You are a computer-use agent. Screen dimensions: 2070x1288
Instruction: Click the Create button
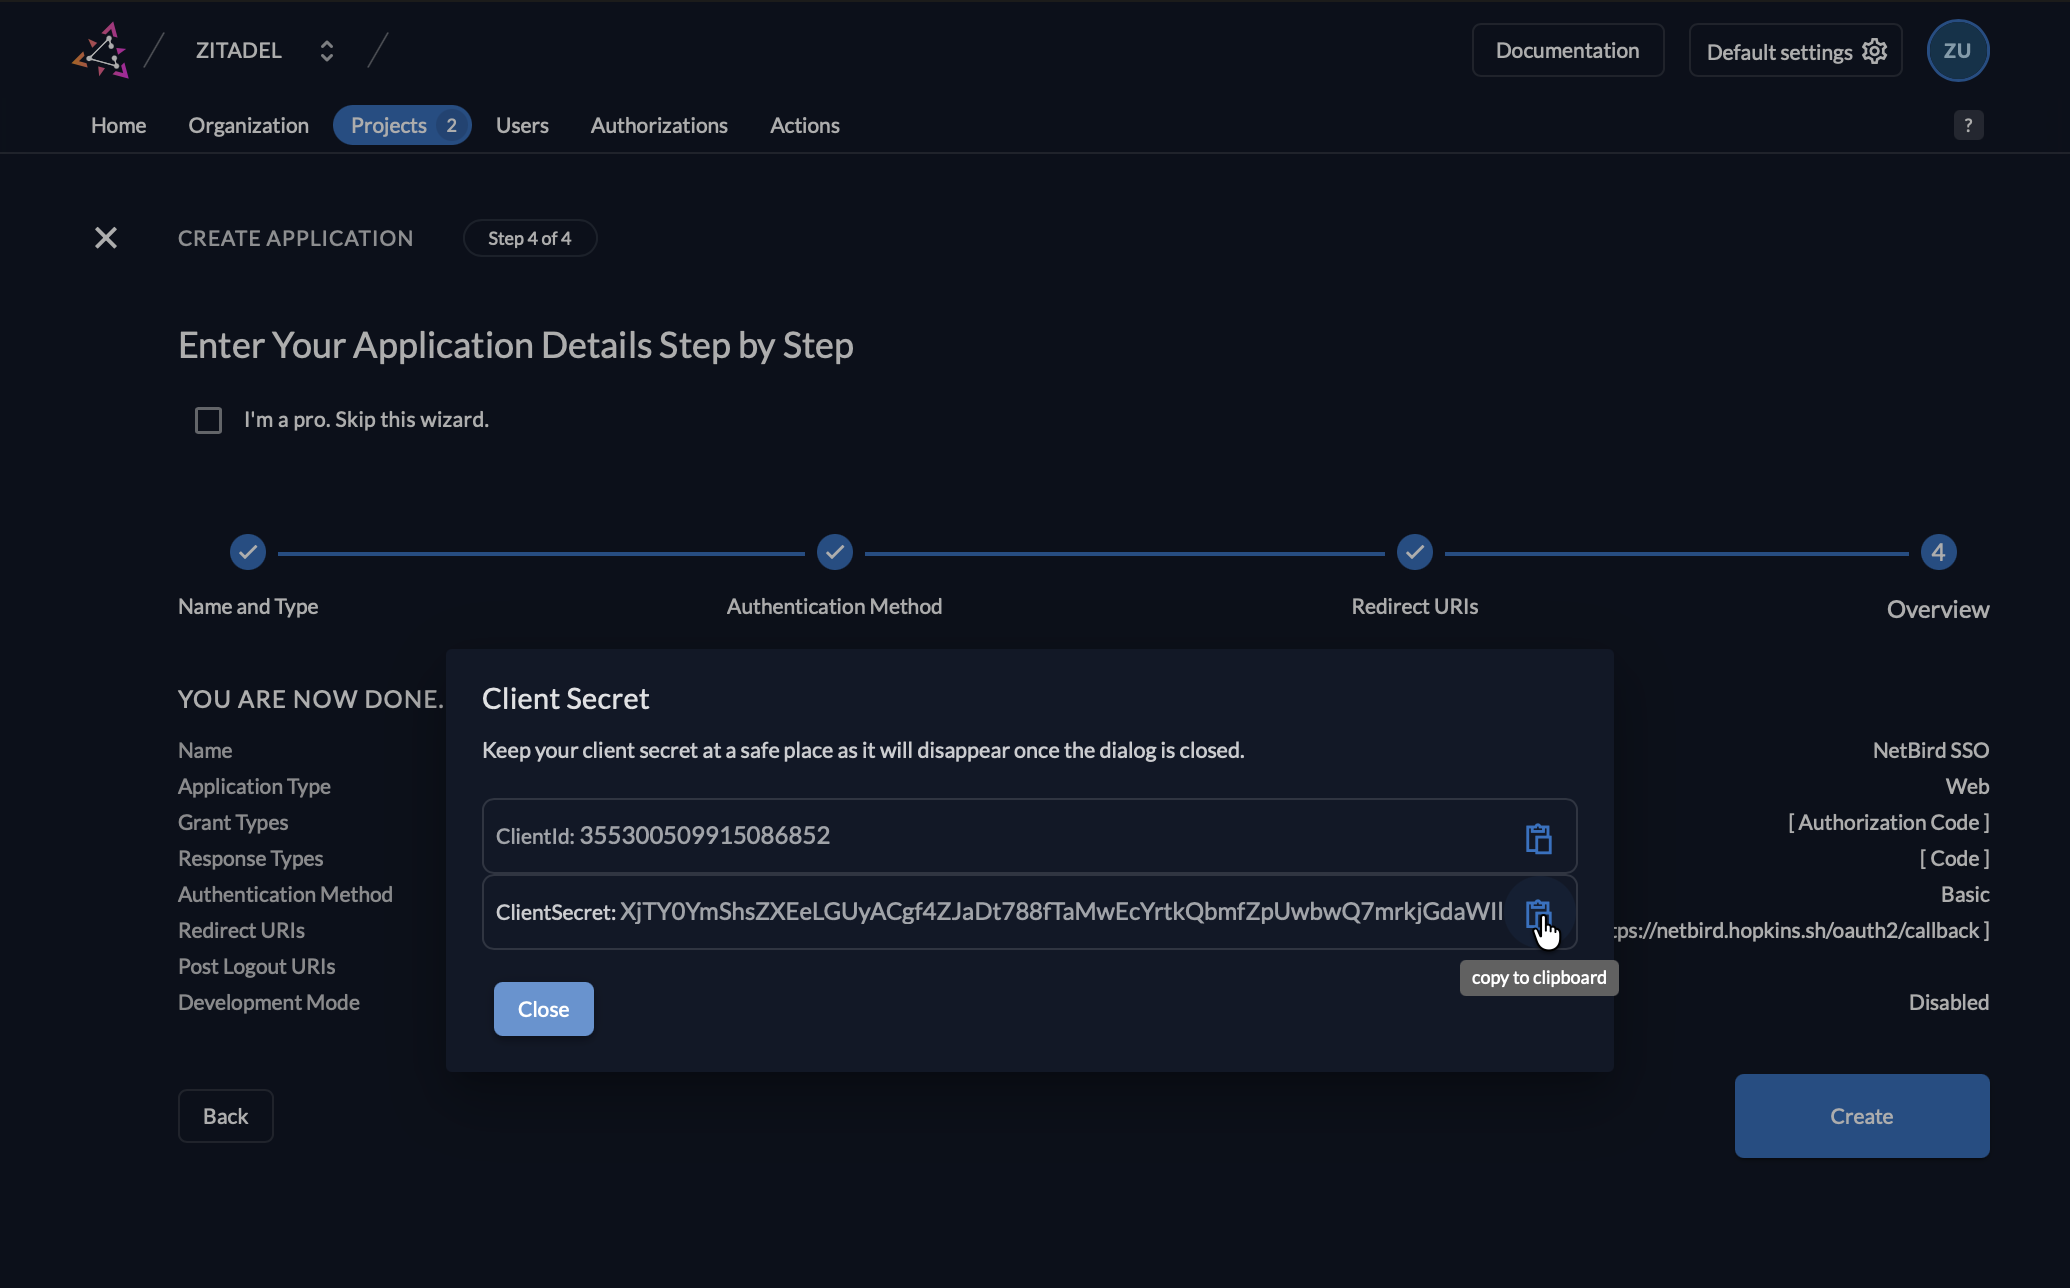click(x=1861, y=1115)
